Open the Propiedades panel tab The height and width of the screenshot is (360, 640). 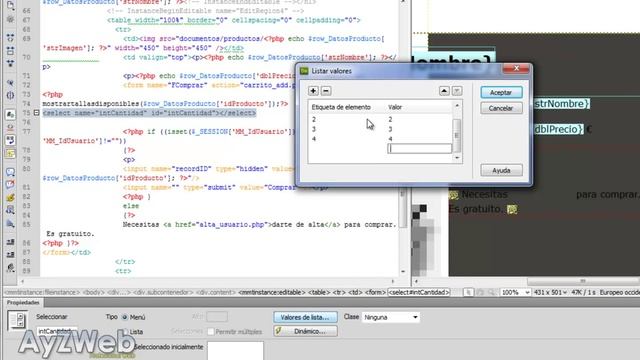(23, 302)
